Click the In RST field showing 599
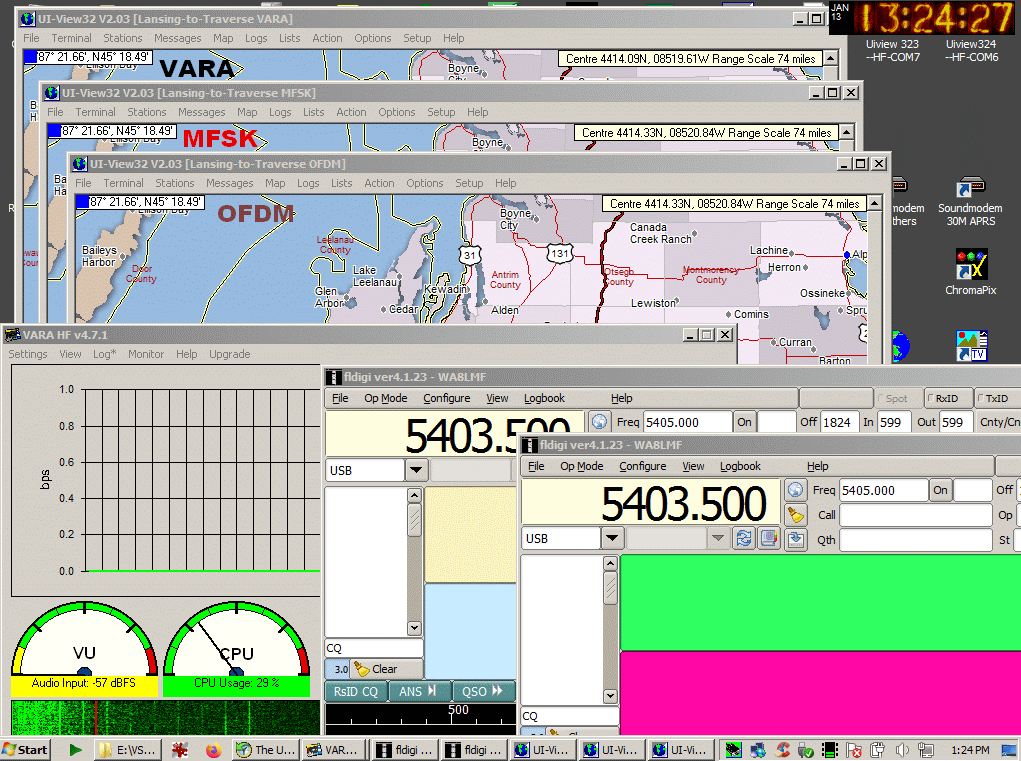Screen dimensions: 1021x761 [893, 422]
